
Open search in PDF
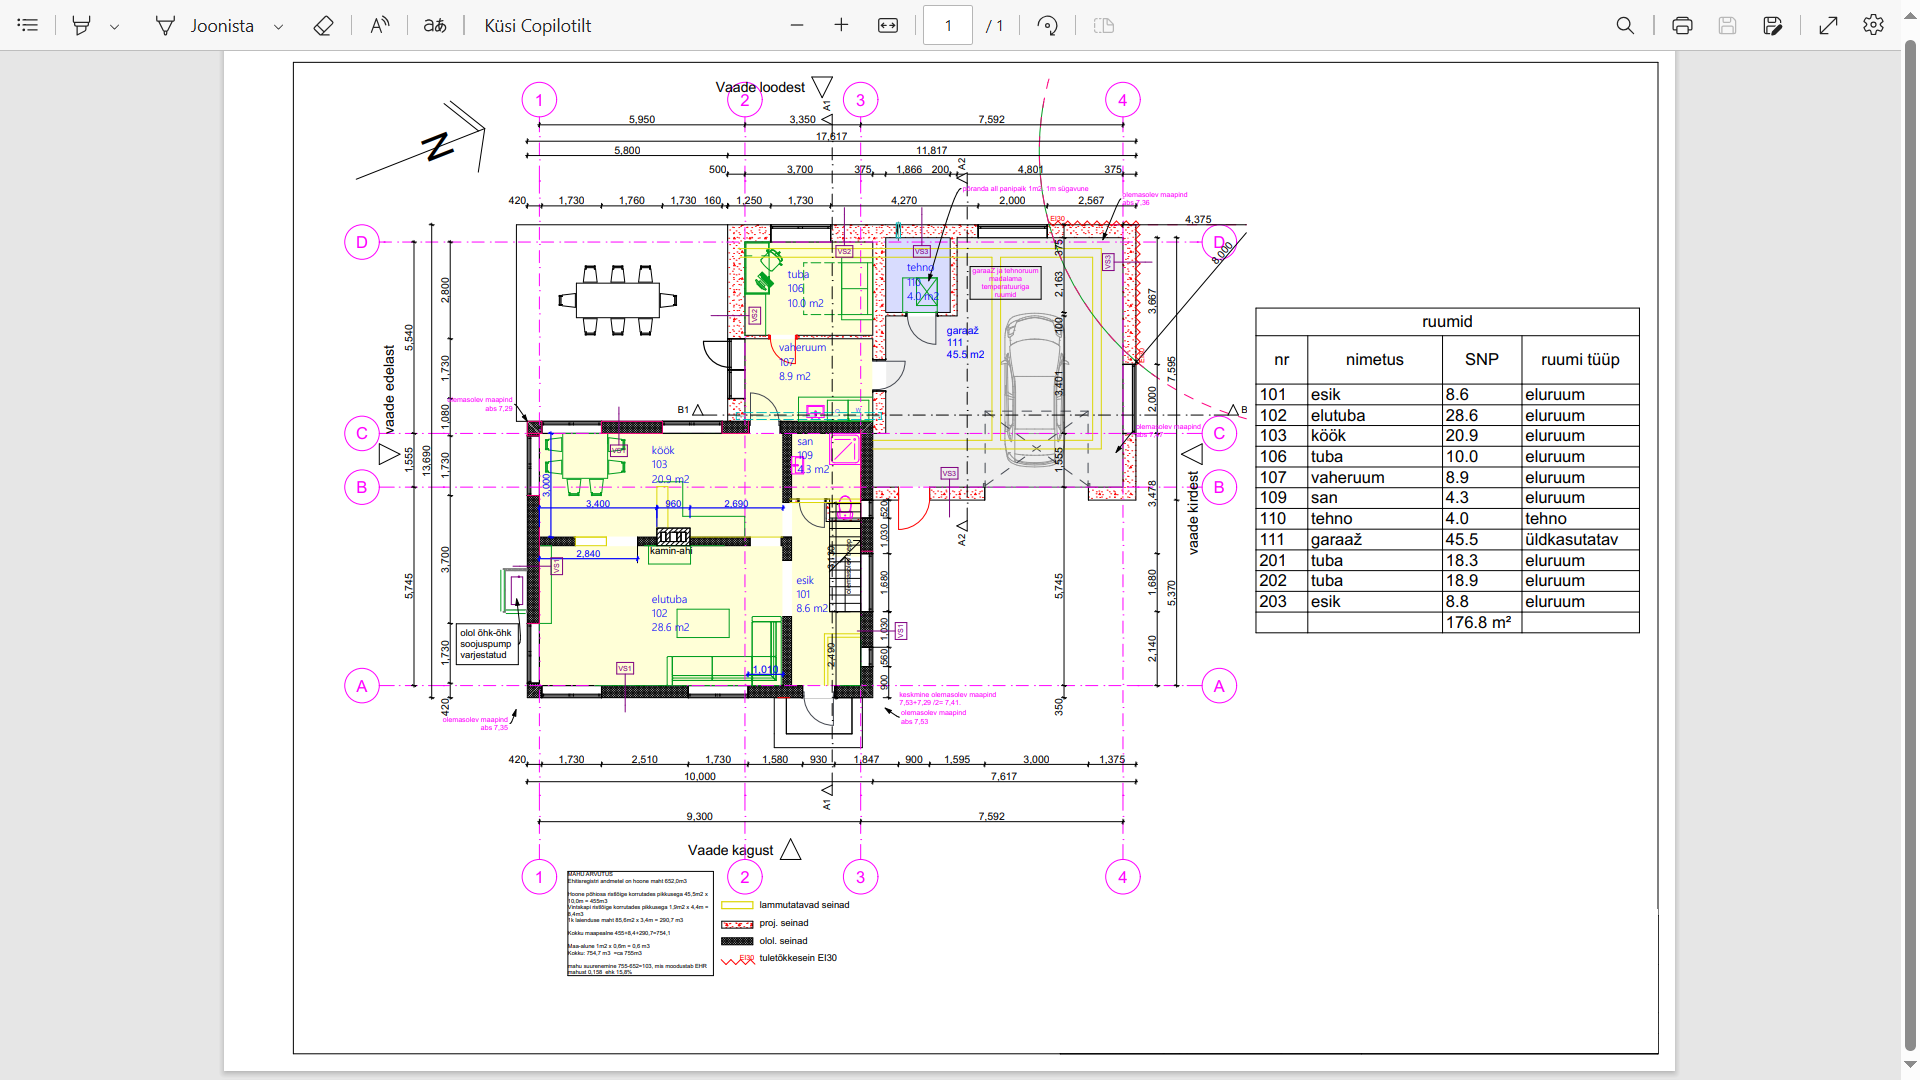coord(1625,25)
